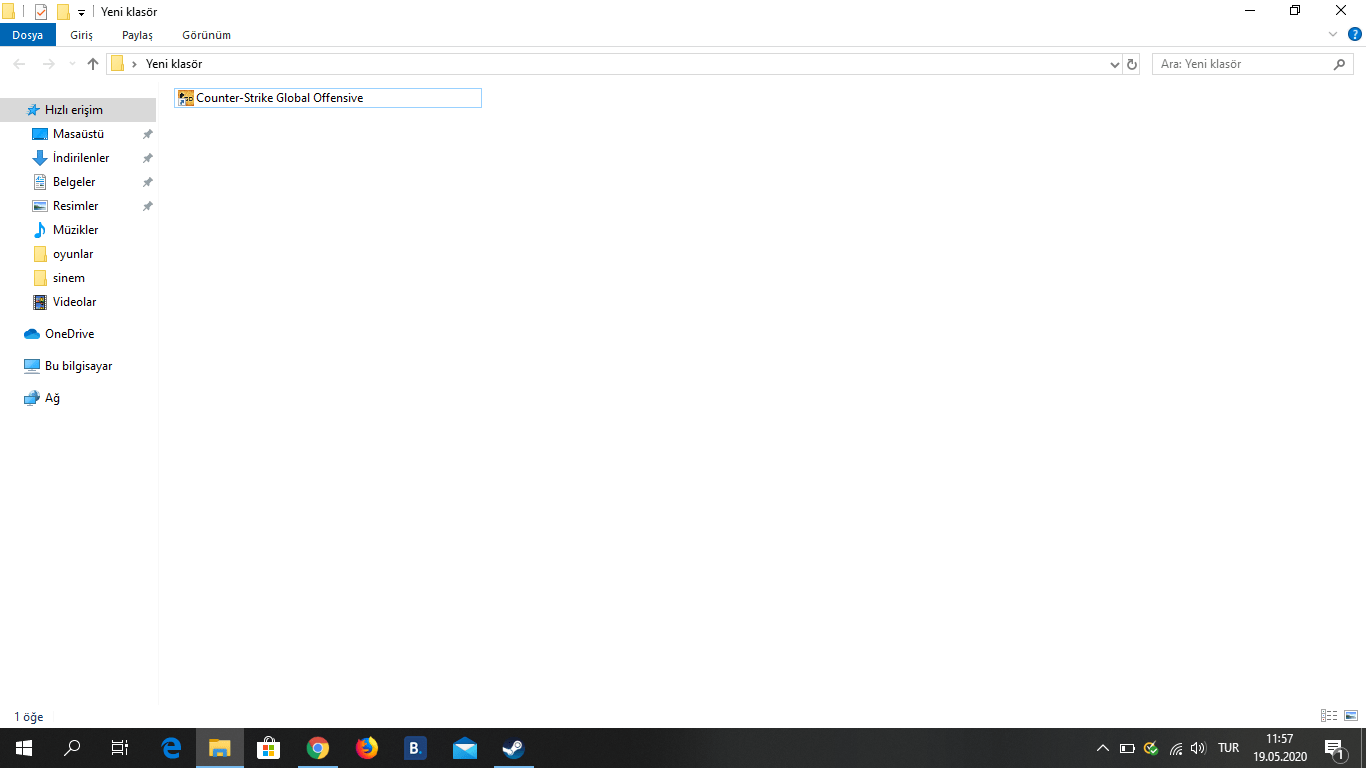The height and width of the screenshot is (768, 1366).
Task: Switch to details view in status bar
Action: 1329,716
